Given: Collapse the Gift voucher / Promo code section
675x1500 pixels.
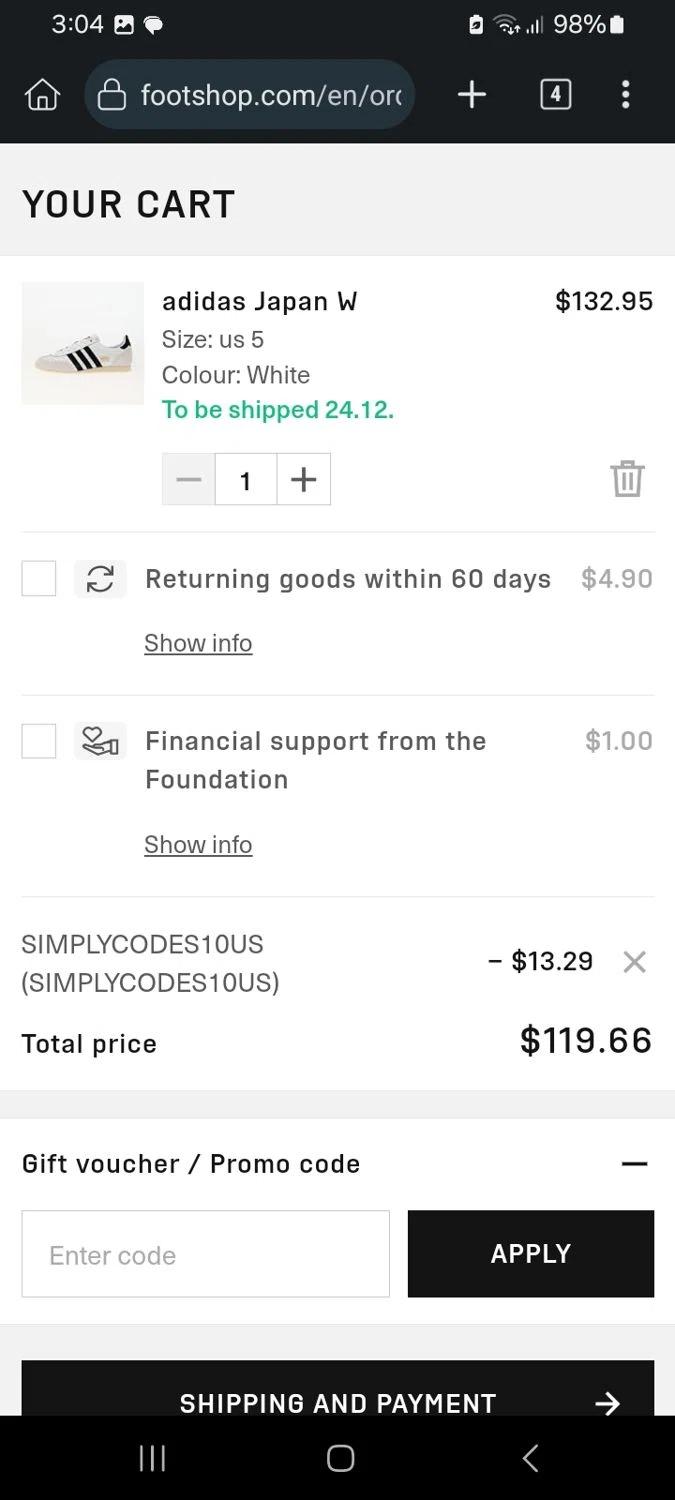Looking at the screenshot, I should (634, 1164).
